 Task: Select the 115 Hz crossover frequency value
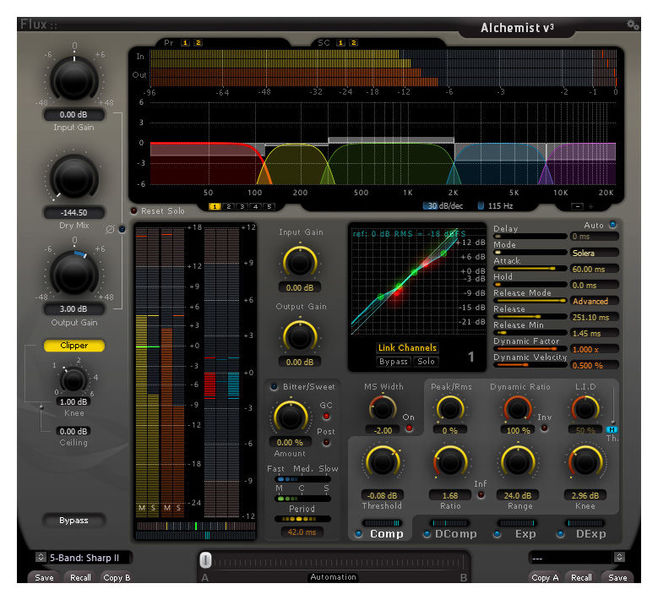tap(496, 206)
